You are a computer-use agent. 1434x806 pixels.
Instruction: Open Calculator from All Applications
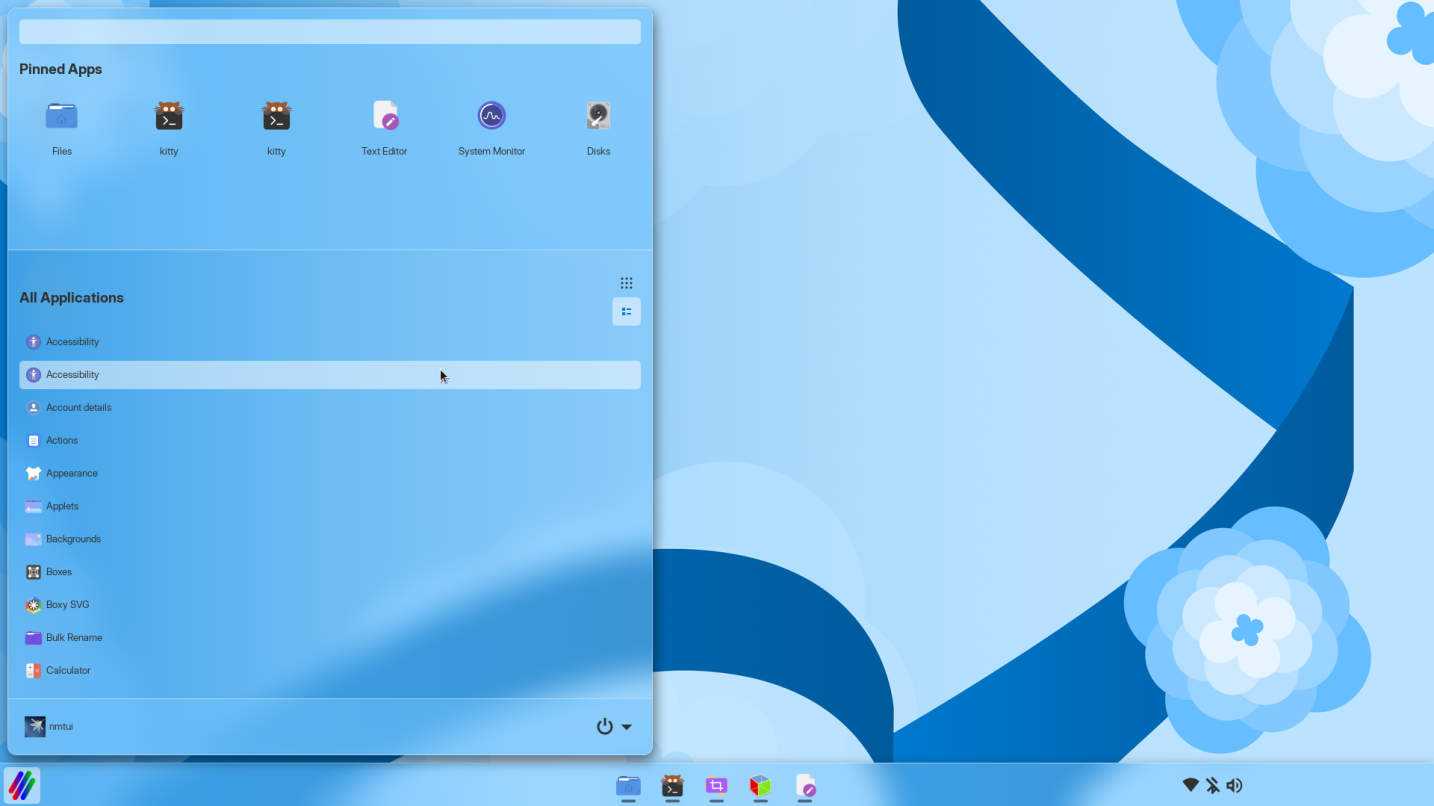[x=330, y=671]
